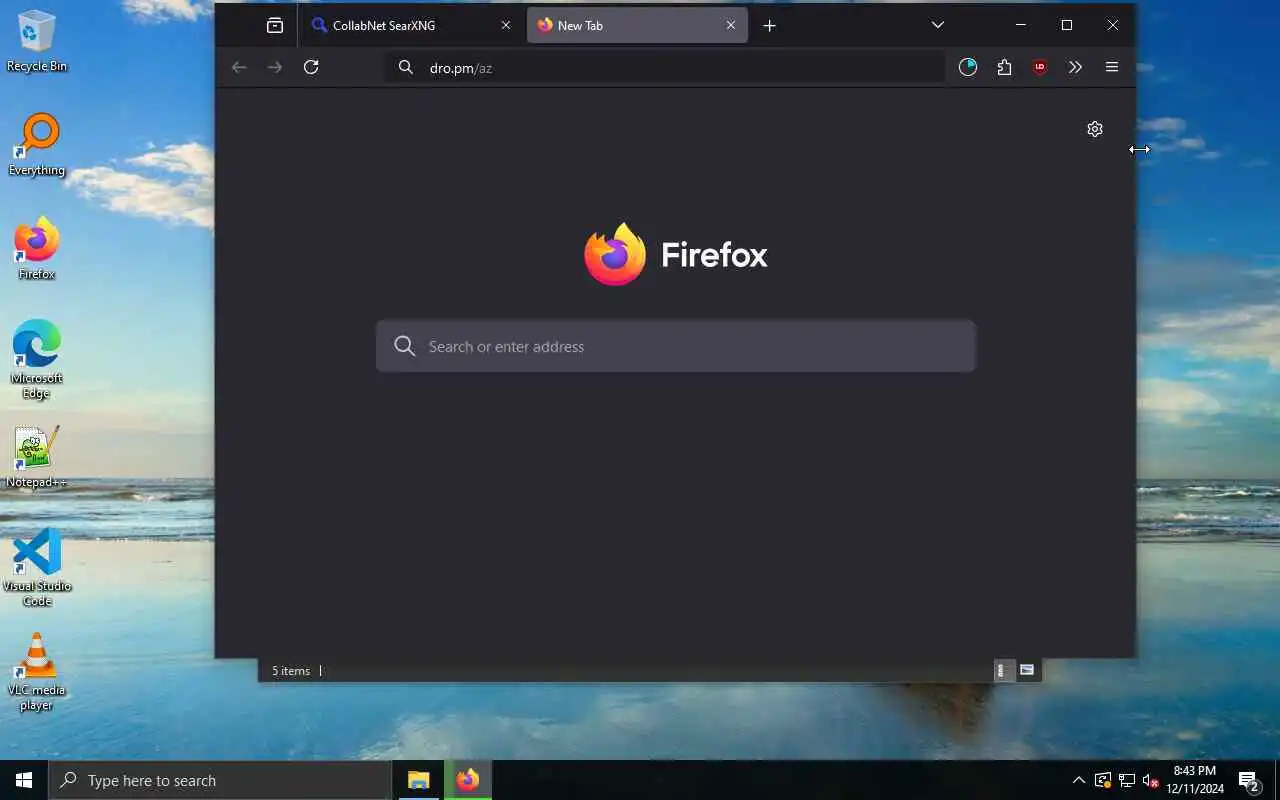Select the VLC media player desktop shortcut
1280x800 pixels.
pos(37,672)
